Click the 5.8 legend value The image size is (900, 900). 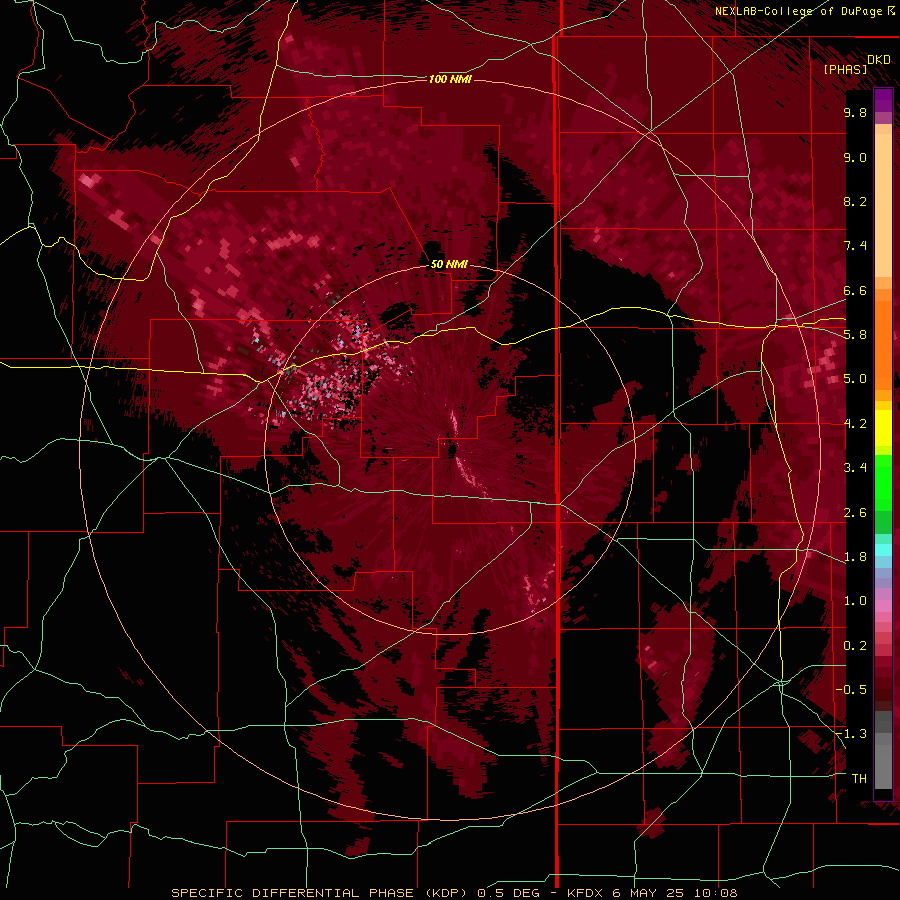click(x=855, y=335)
